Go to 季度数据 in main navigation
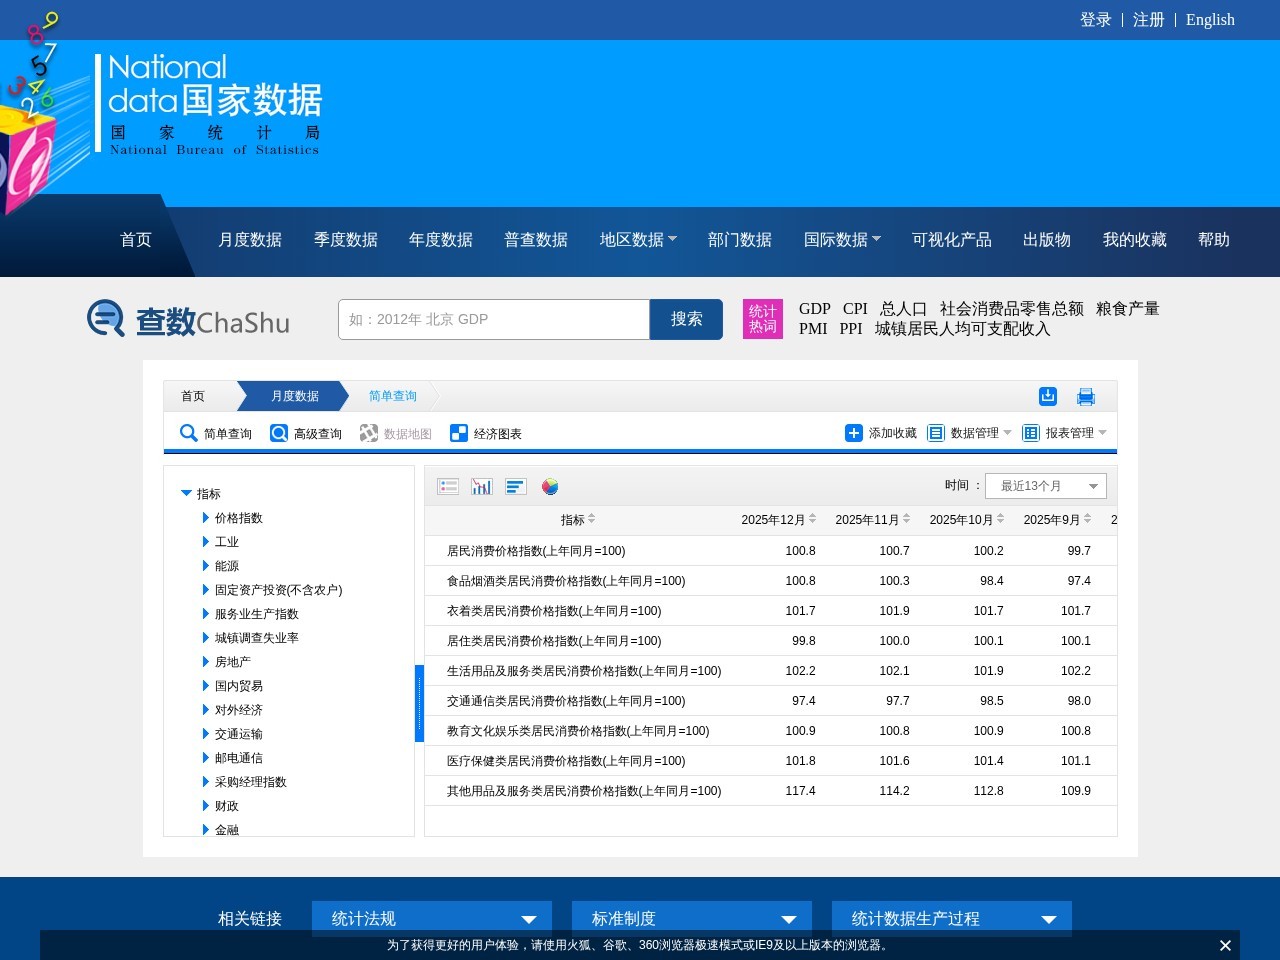The width and height of the screenshot is (1280, 960). click(346, 240)
